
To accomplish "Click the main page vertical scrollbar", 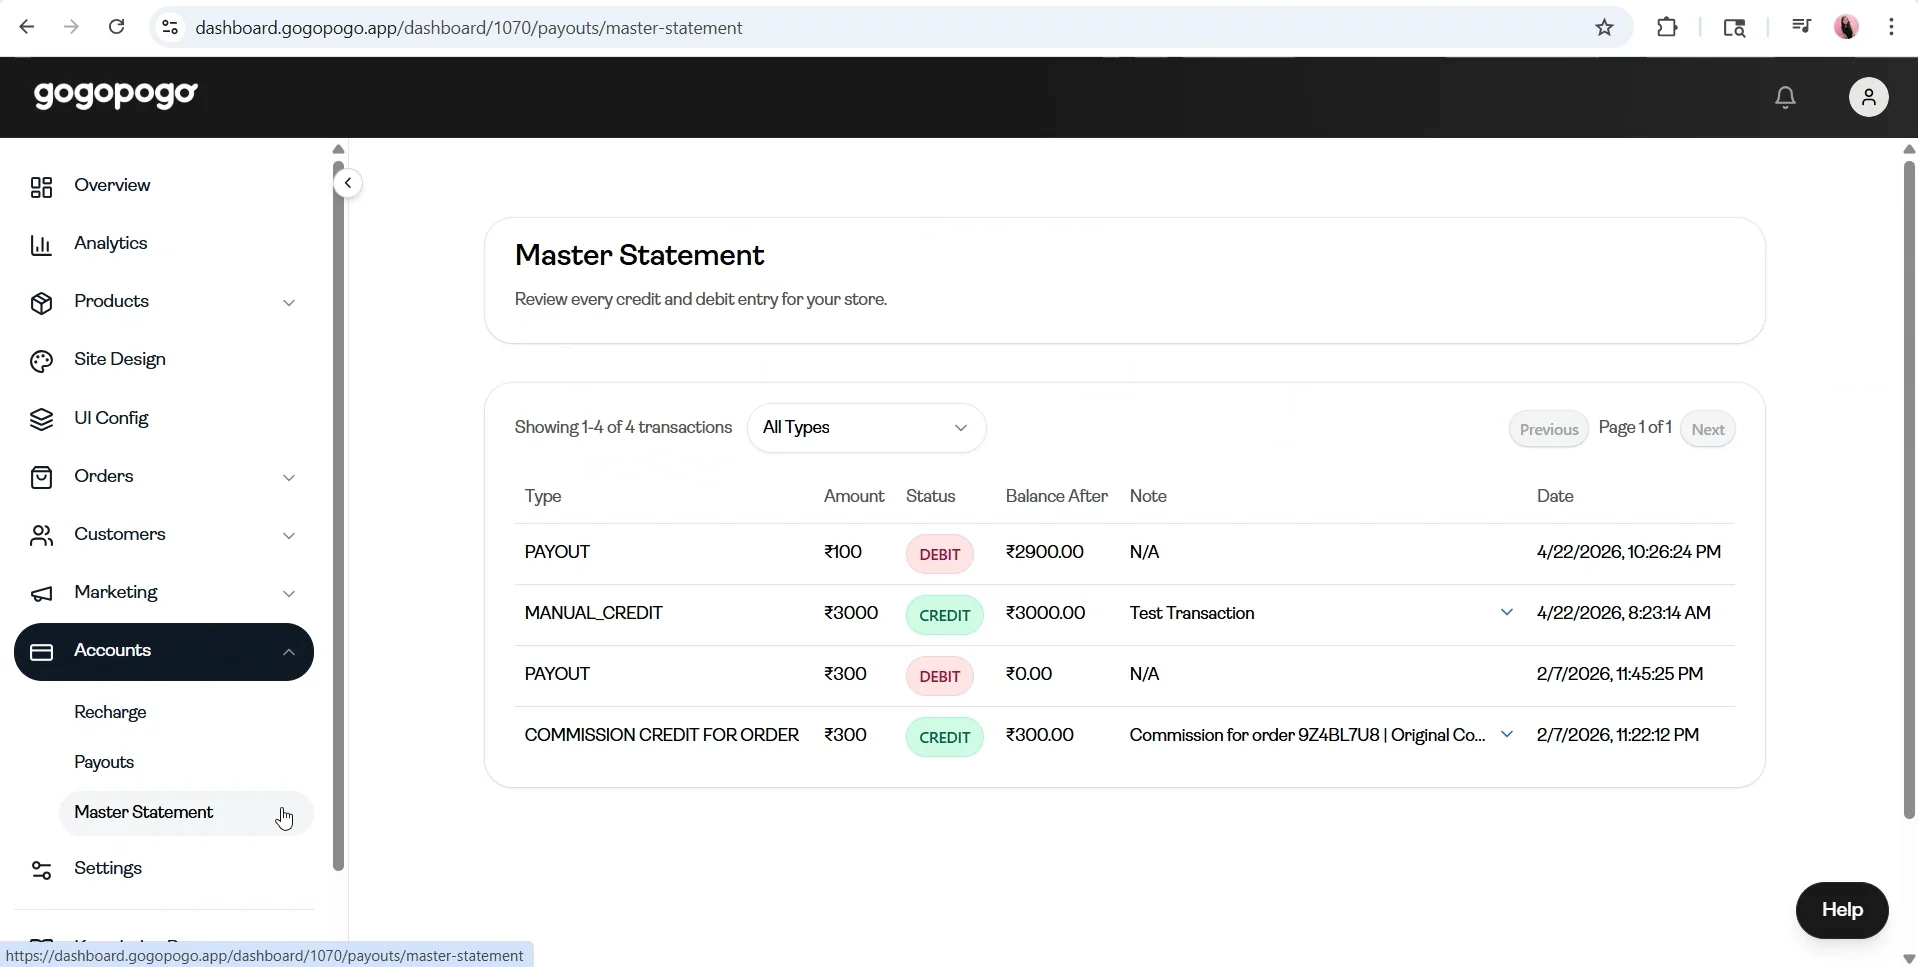I will pyautogui.click(x=1908, y=490).
